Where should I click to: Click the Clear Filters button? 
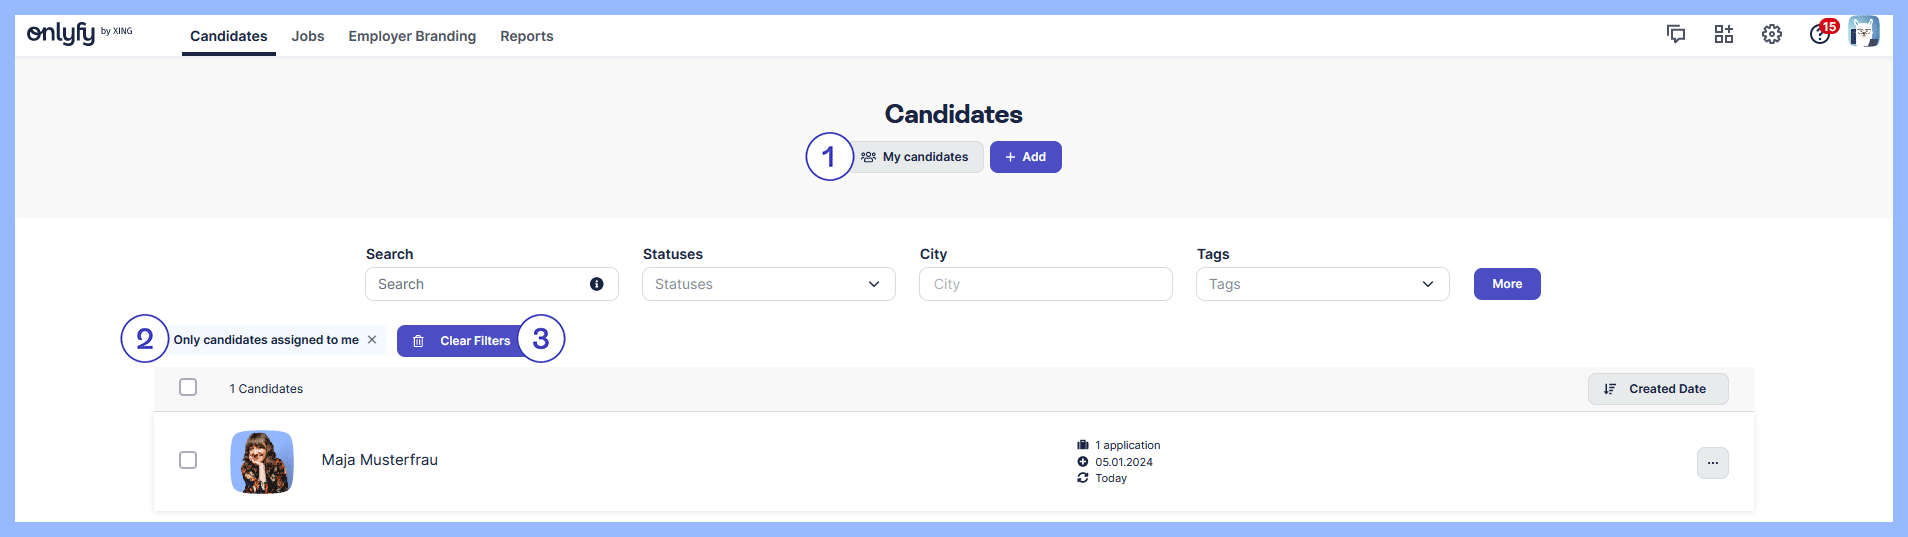pos(462,341)
